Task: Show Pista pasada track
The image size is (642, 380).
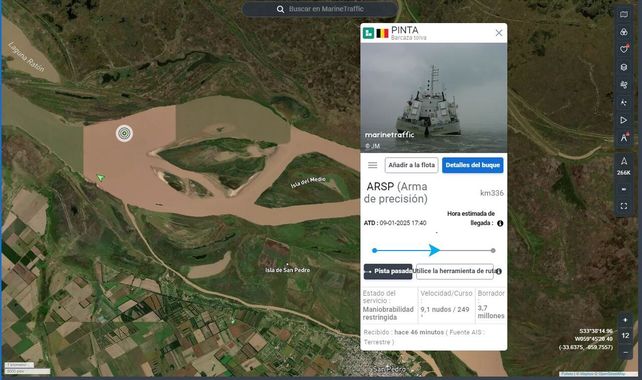Action: click(x=388, y=271)
